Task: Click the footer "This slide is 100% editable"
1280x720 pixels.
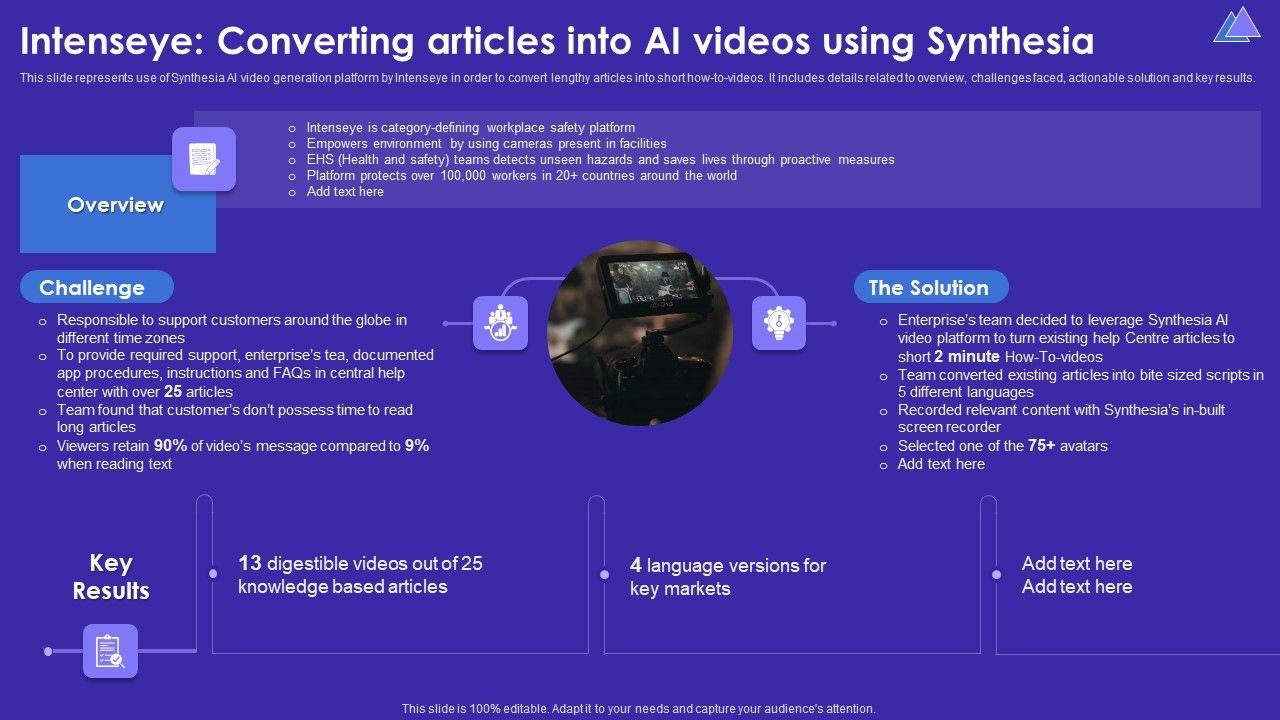Action: point(639,708)
